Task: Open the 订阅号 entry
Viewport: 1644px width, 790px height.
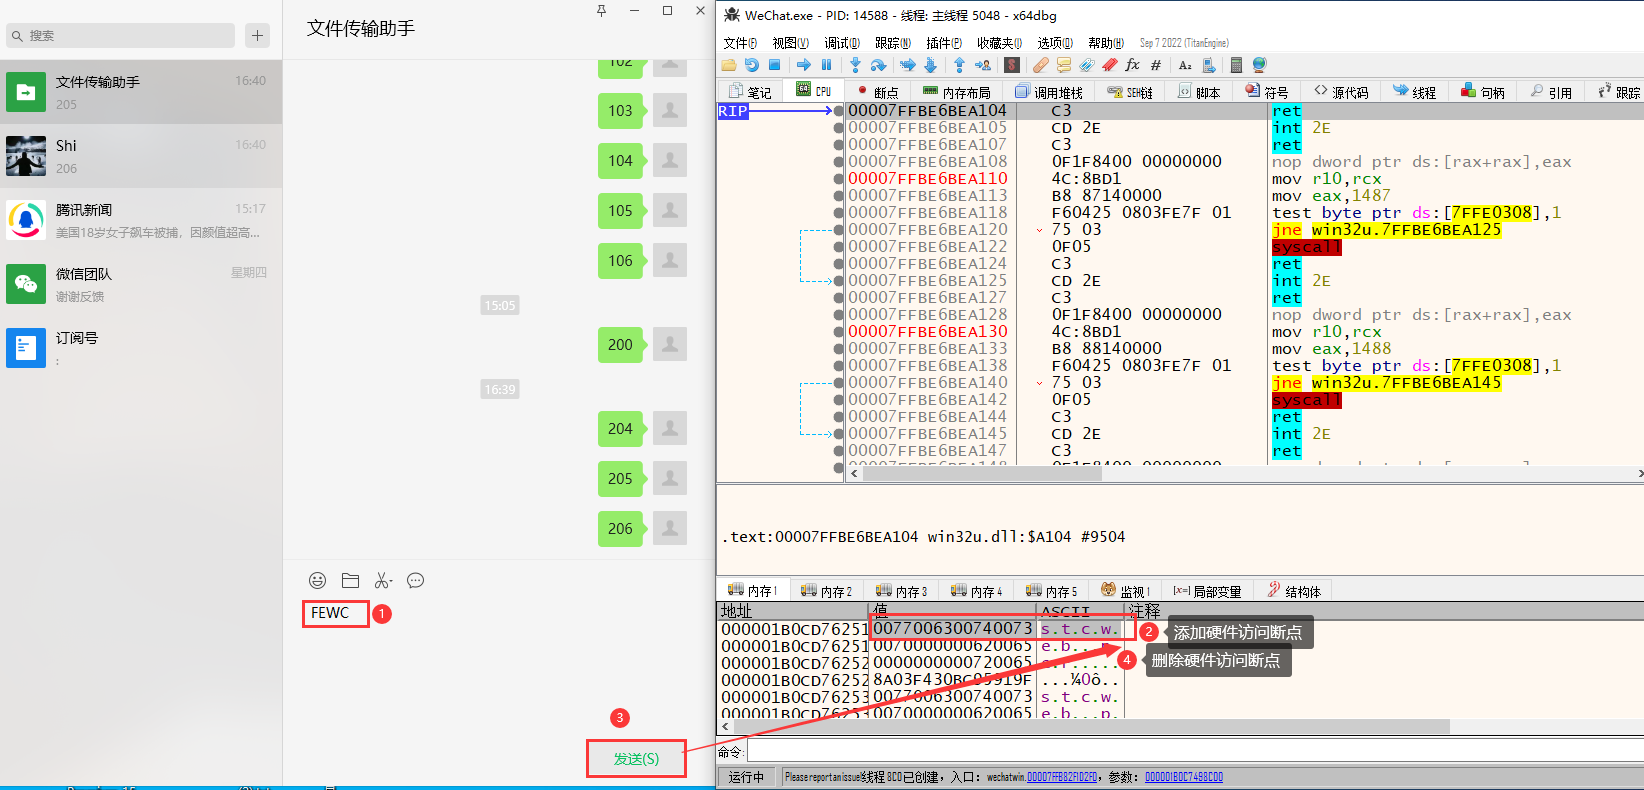Action: pos(141,348)
